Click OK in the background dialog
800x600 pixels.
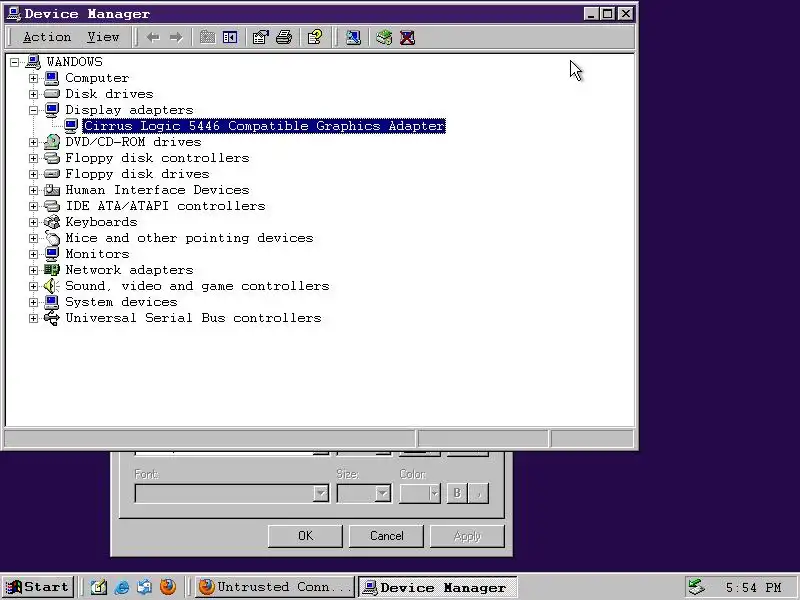pos(305,536)
